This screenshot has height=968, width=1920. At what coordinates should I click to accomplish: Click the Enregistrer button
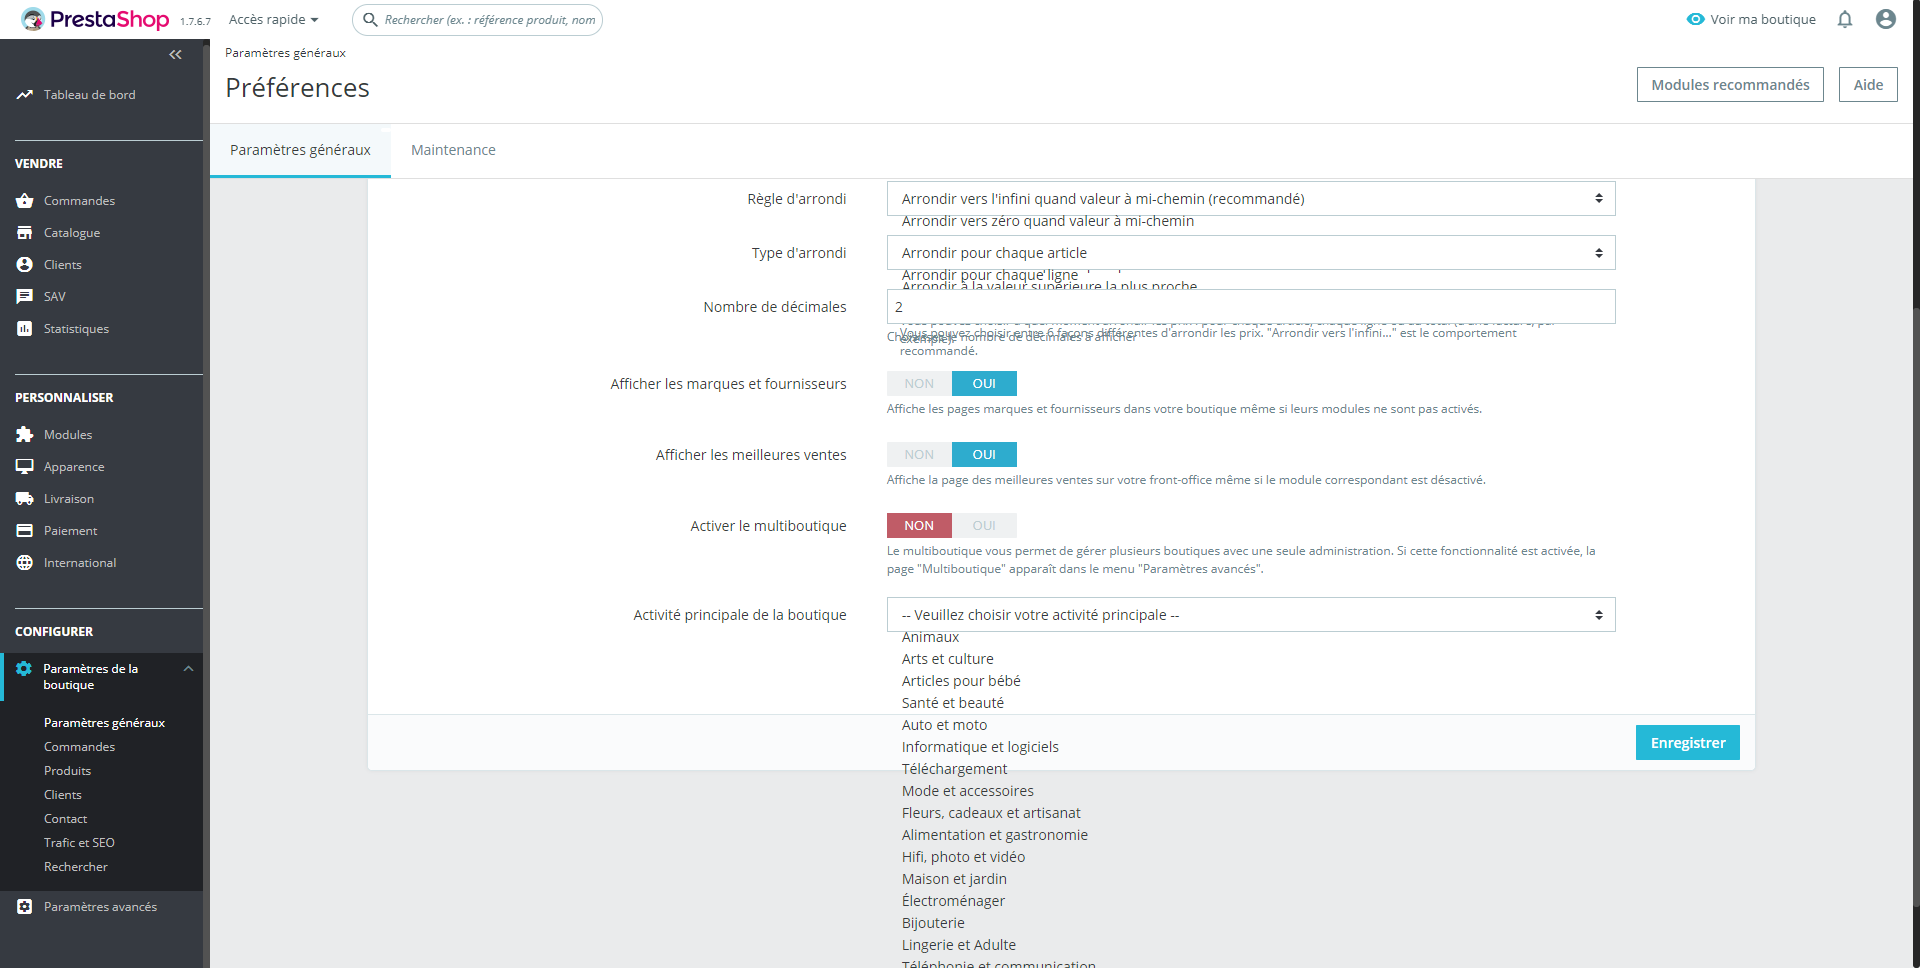click(x=1688, y=743)
